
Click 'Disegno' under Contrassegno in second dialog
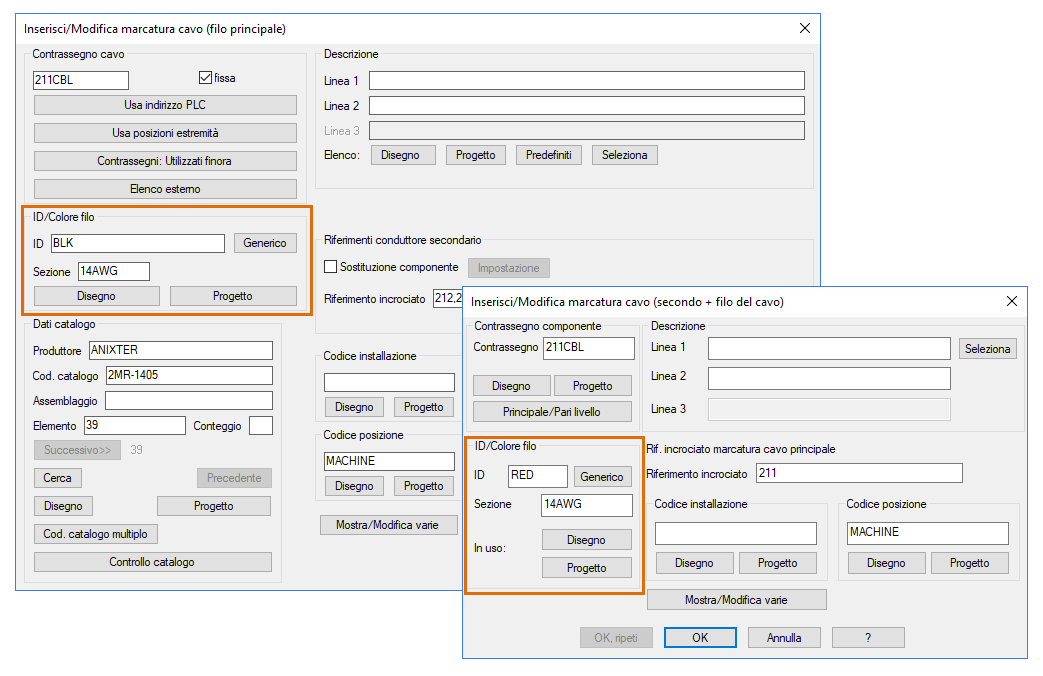512,386
